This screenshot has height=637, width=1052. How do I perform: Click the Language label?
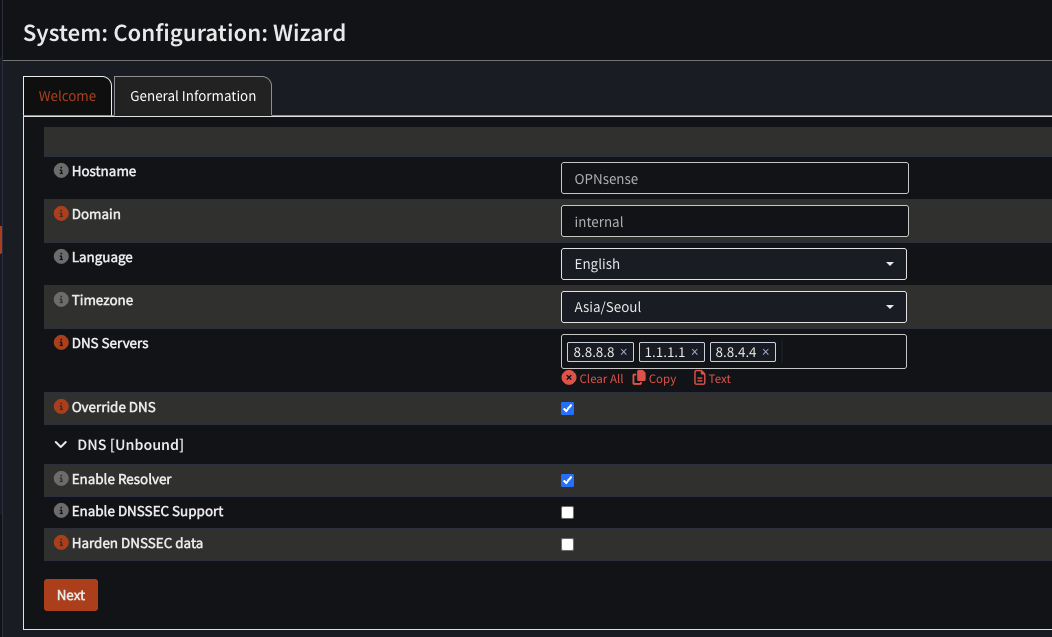pos(102,257)
